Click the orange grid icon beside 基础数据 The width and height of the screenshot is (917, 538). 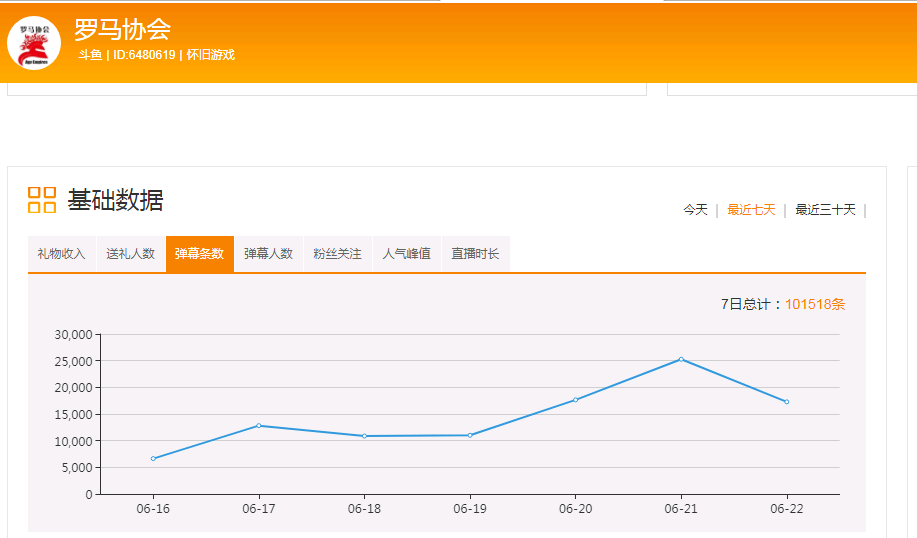[x=42, y=200]
